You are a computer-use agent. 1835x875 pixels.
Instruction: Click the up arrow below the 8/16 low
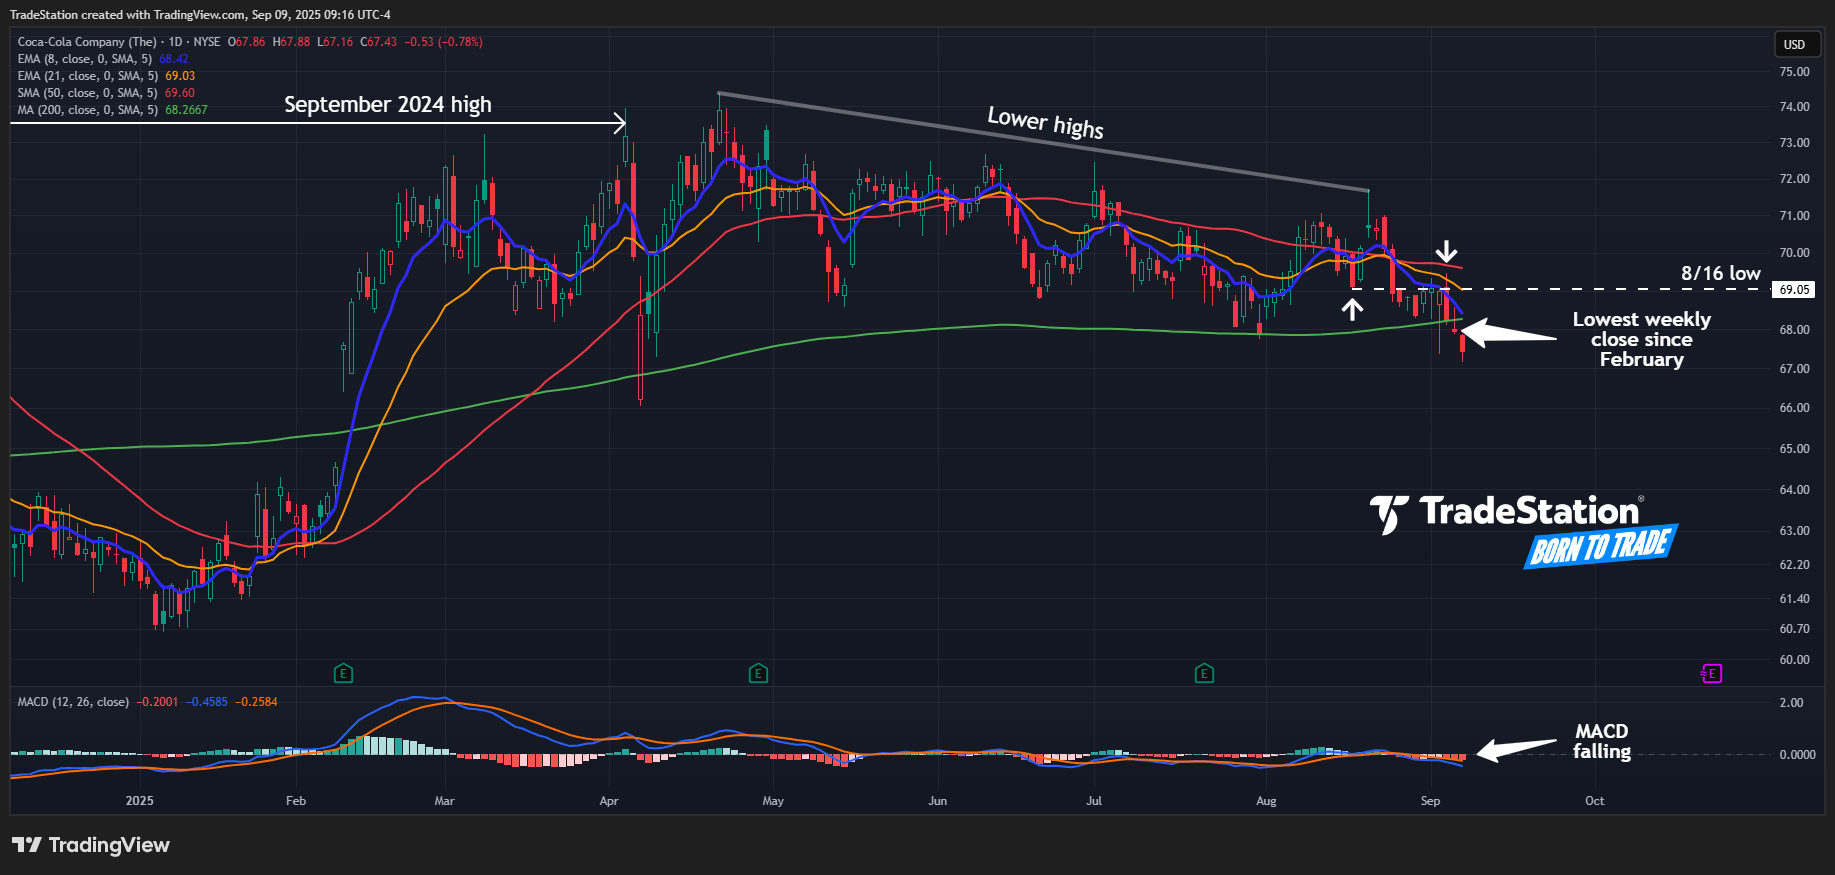(1352, 310)
